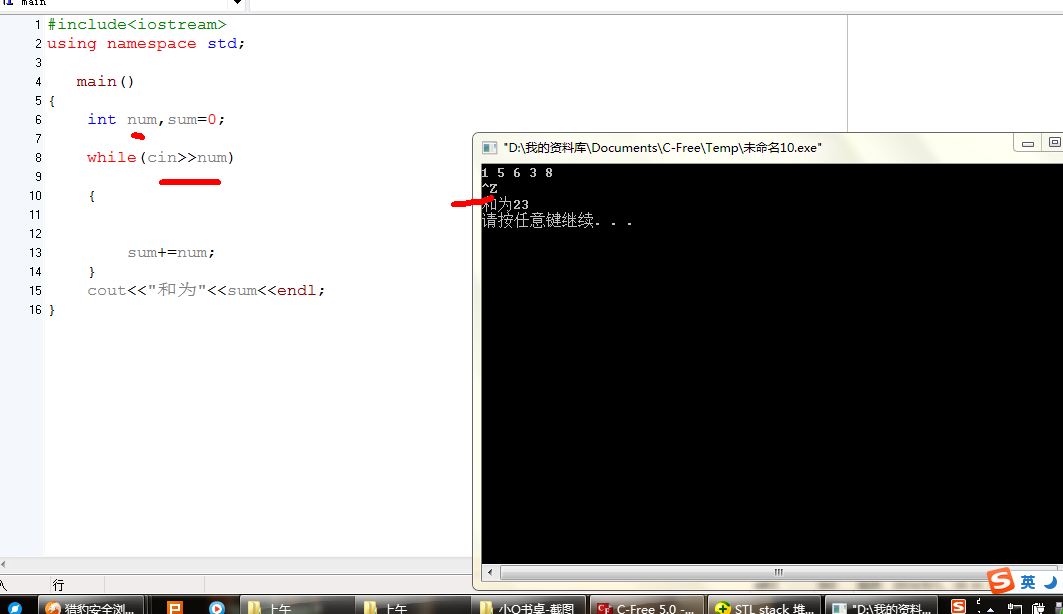Click line number 16 in gutter
Image resolution: width=1063 pixels, height=614 pixels.
35,310
